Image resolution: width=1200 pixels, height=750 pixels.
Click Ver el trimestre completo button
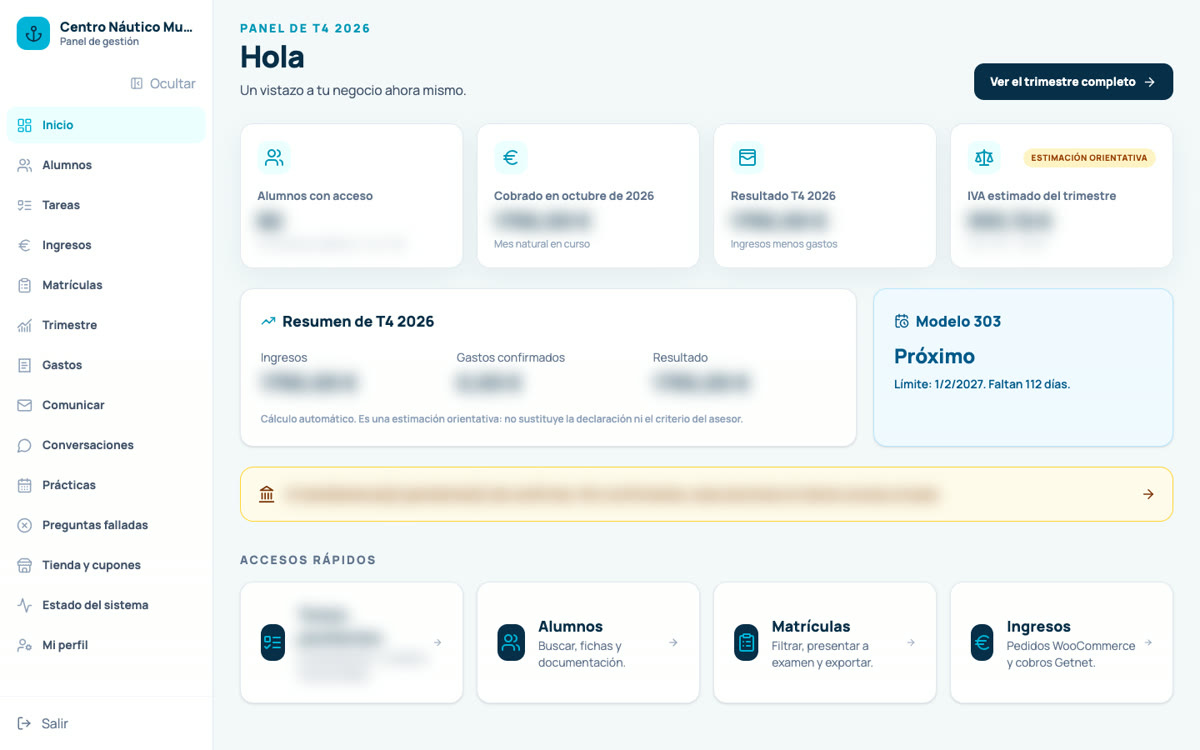[x=1073, y=82]
